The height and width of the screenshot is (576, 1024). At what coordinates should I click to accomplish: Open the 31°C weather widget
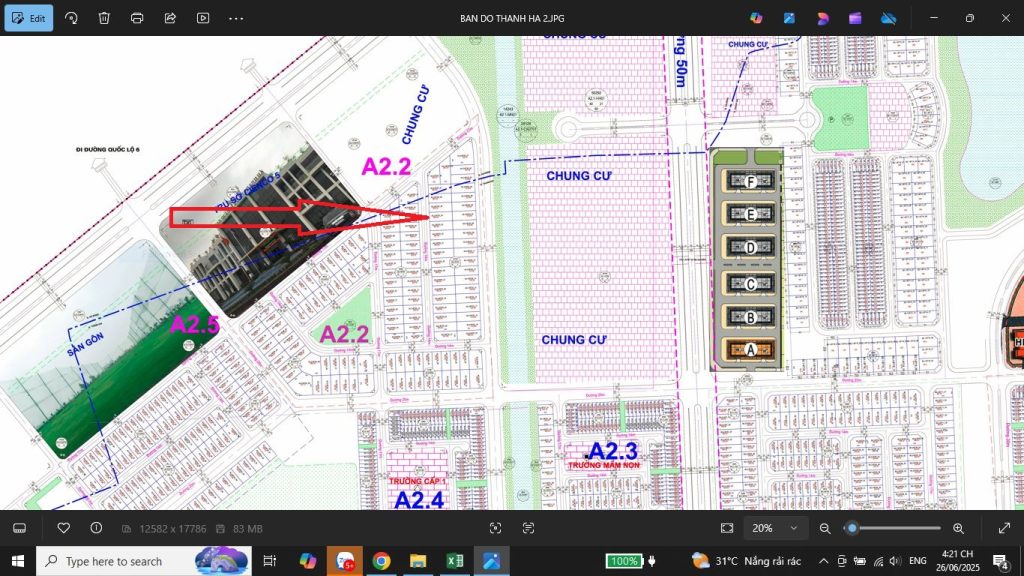tap(746, 561)
